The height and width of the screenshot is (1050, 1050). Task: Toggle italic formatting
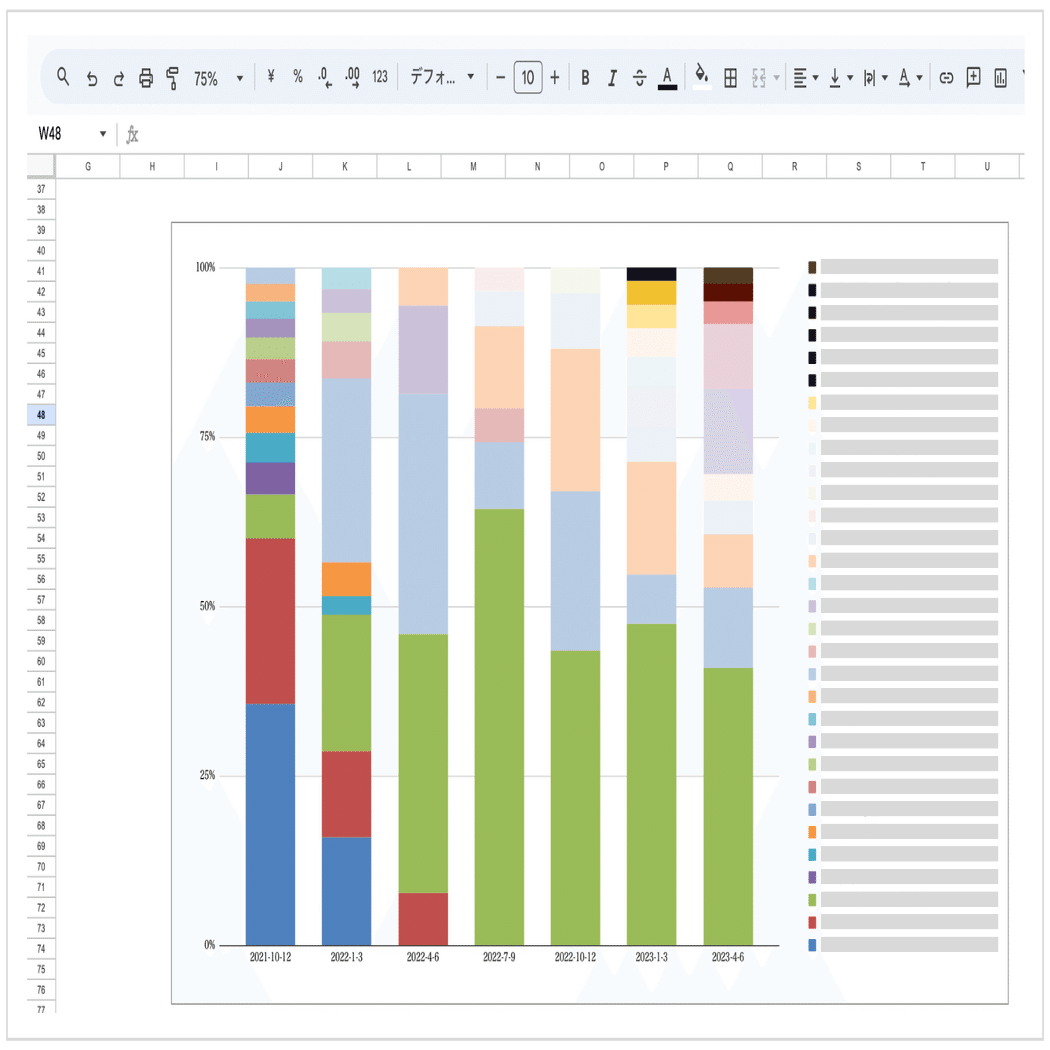coord(612,78)
